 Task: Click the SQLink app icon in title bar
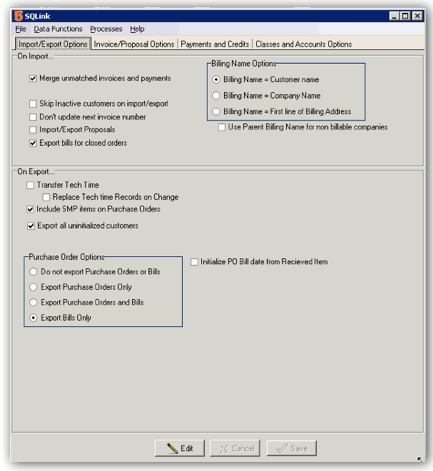coord(18,16)
